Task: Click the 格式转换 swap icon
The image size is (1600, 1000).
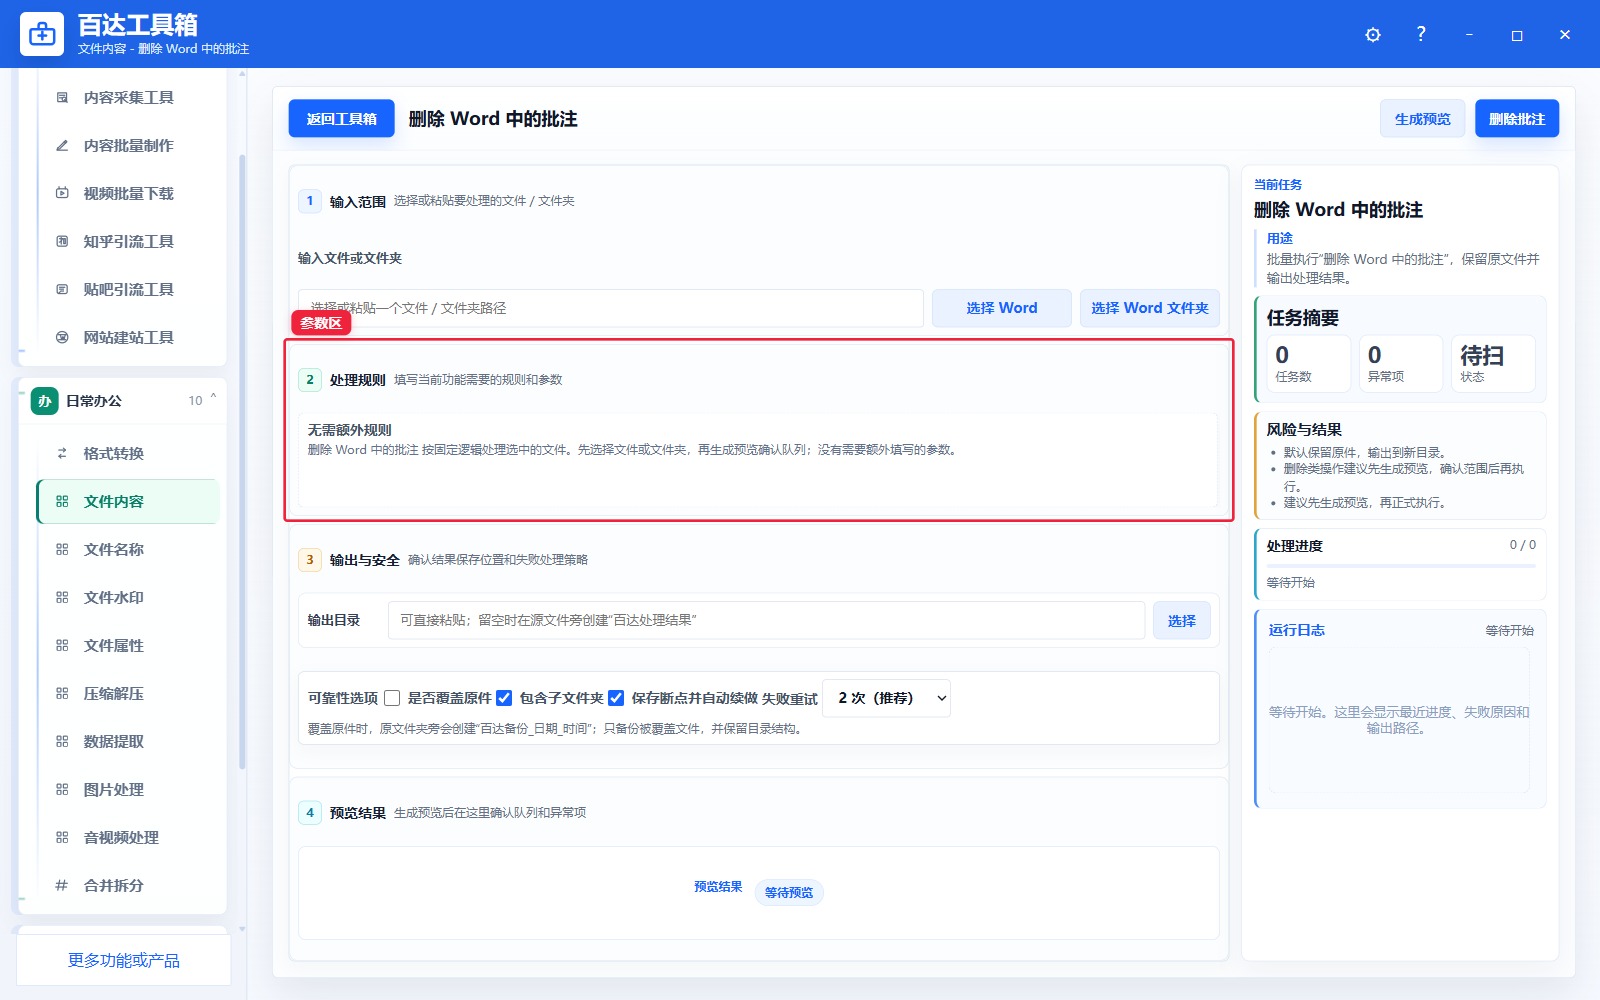Action: click(62, 453)
